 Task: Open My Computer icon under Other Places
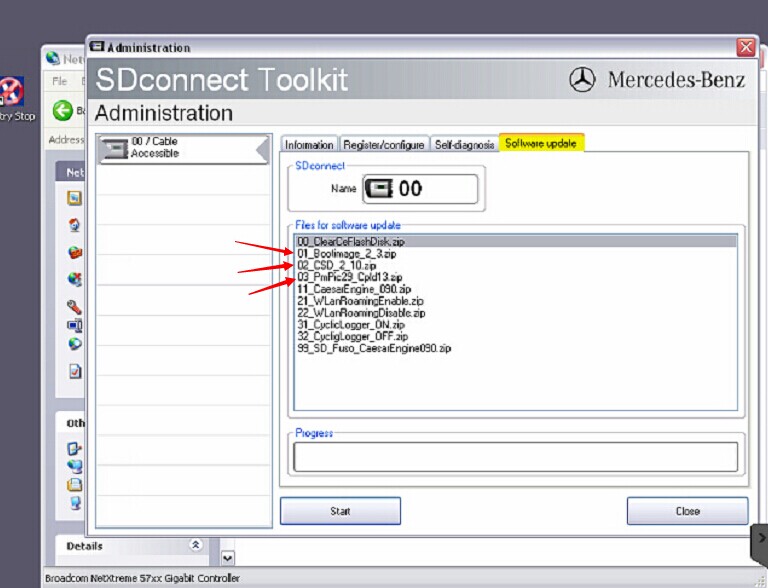(x=75, y=503)
